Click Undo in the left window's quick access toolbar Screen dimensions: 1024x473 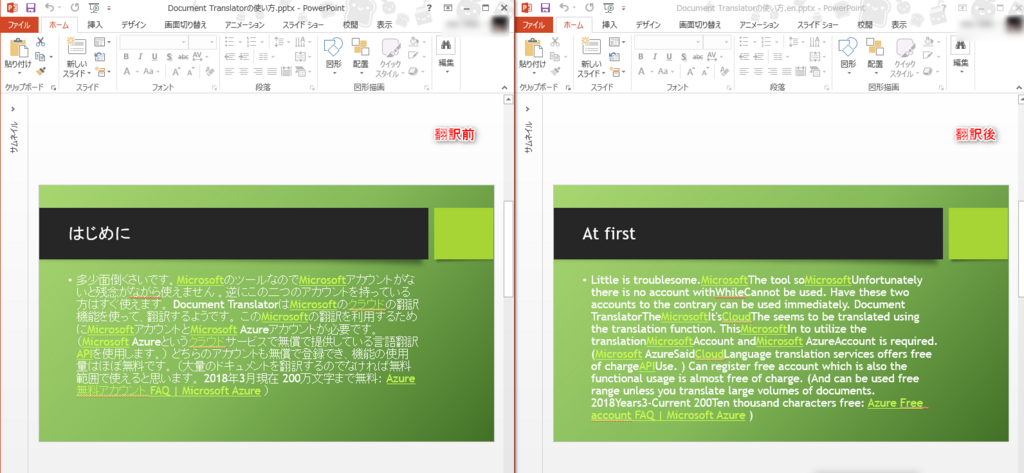(50, 8)
